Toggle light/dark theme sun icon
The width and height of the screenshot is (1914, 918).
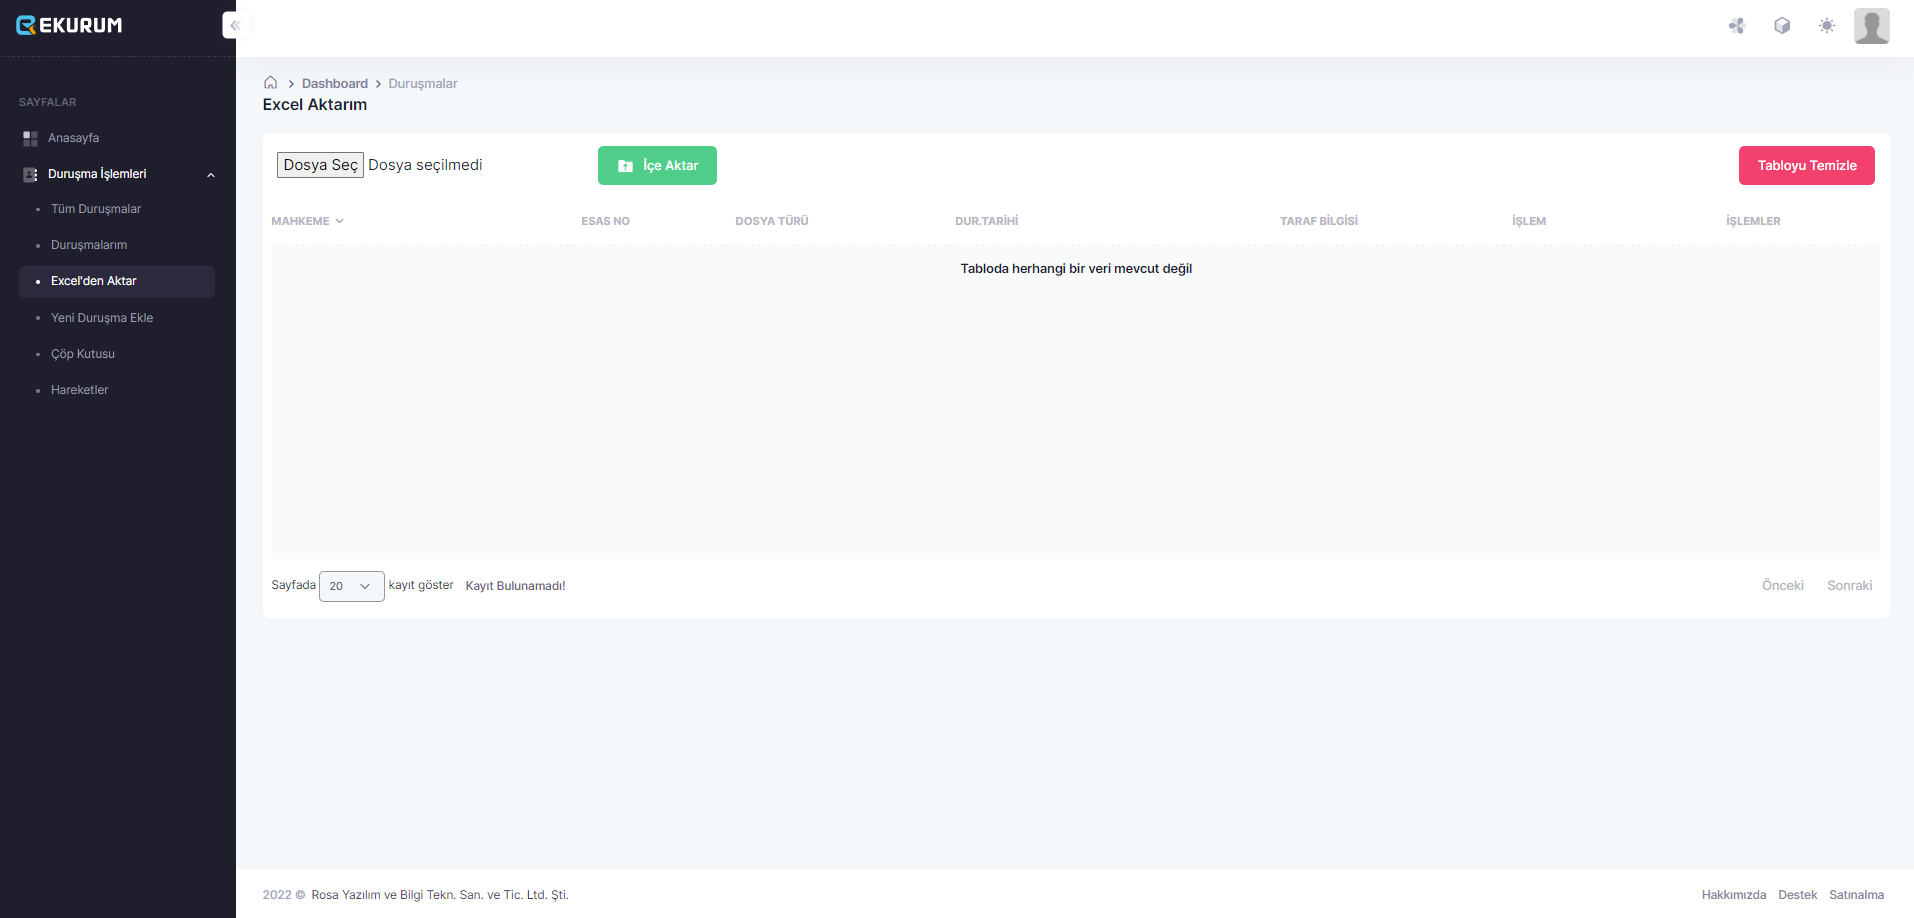[1827, 26]
